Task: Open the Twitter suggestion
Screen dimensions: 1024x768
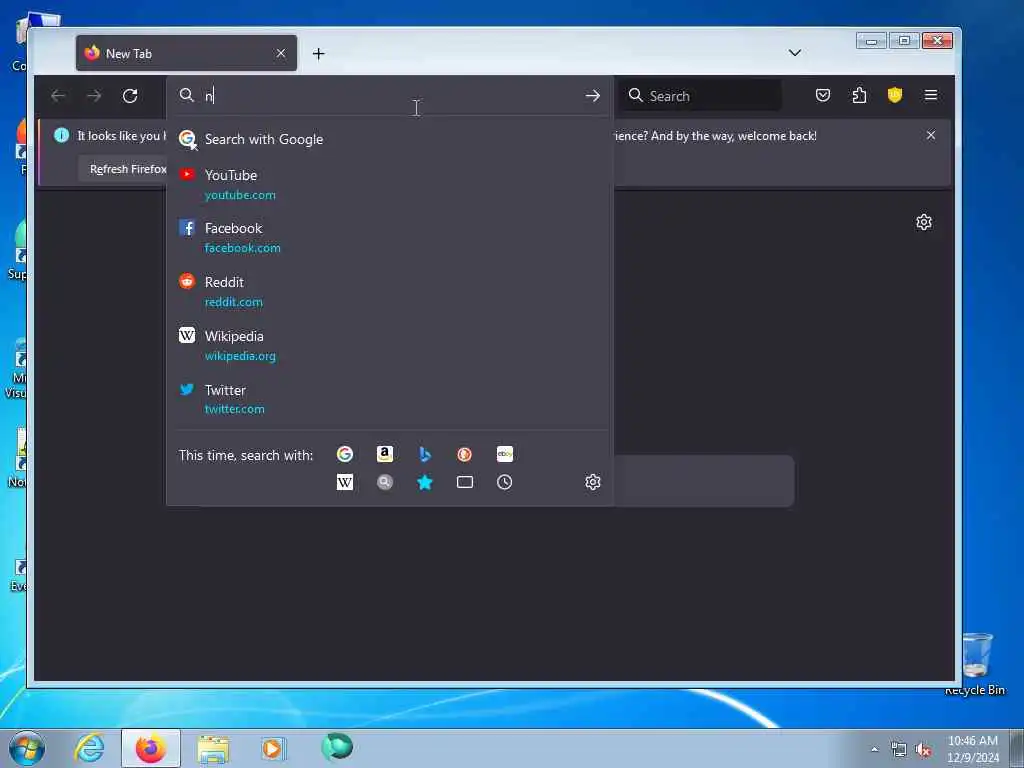Action: (390, 399)
